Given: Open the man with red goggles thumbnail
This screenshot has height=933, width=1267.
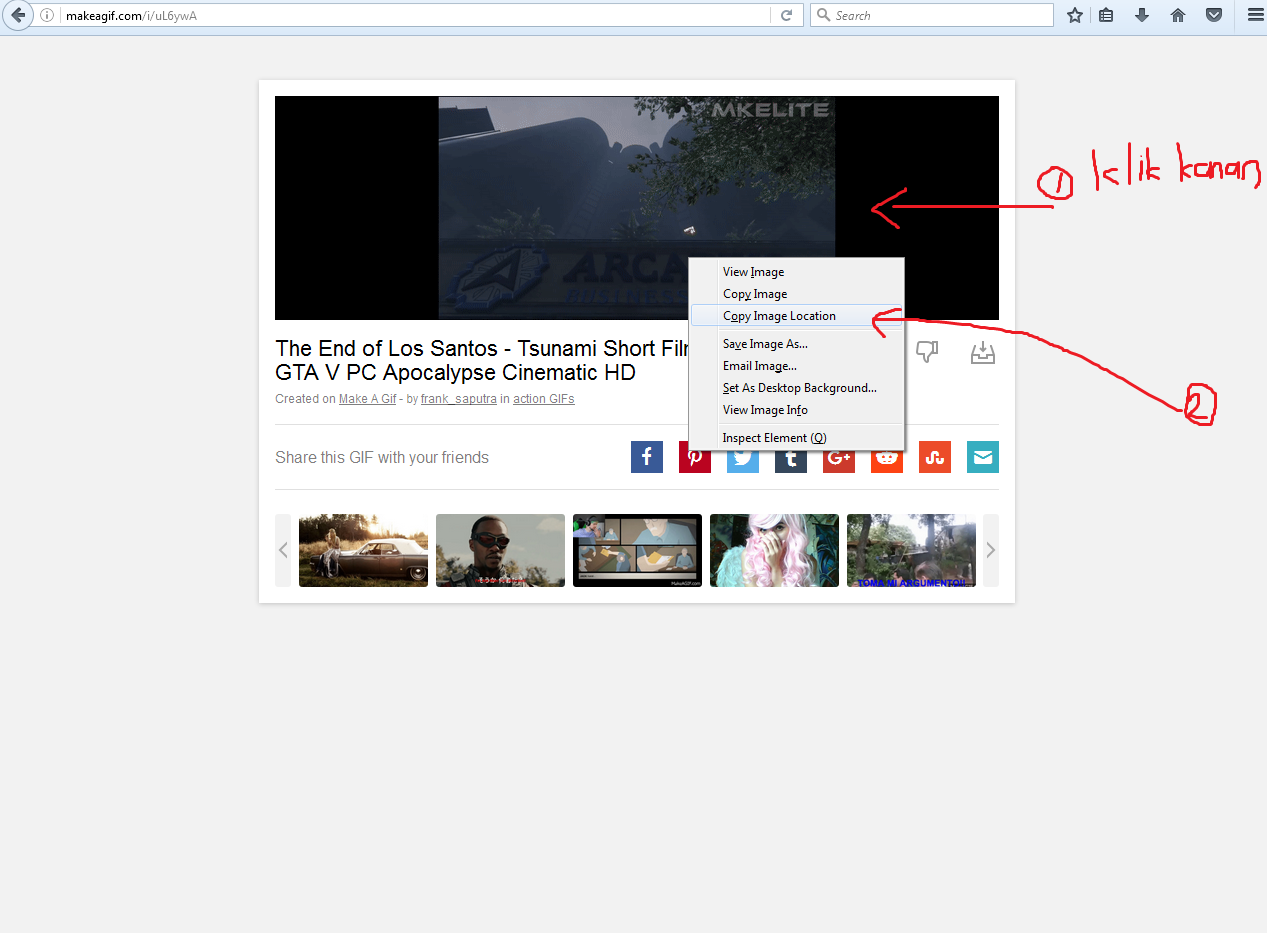Looking at the screenshot, I should [500, 550].
